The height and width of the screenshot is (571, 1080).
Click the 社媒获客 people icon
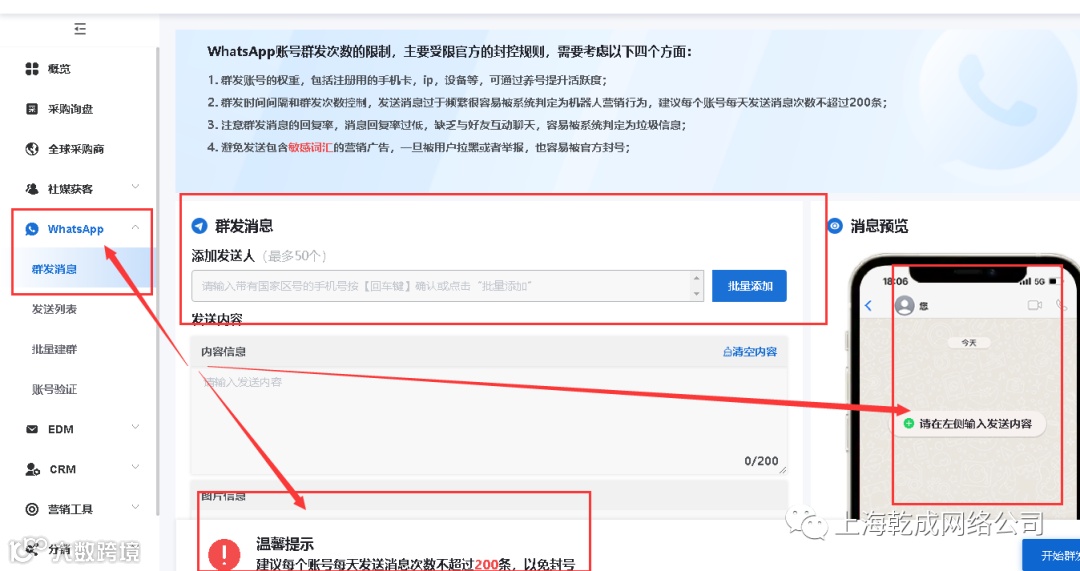(x=32, y=189)
